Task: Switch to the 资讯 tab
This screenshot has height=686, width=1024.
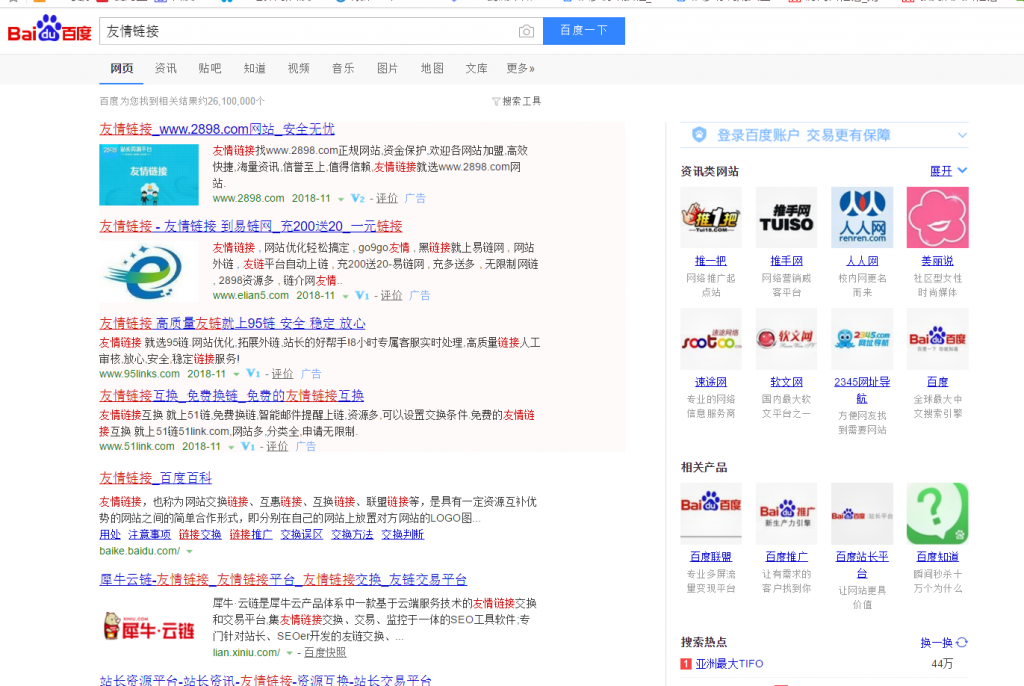Action: (165, 68)
